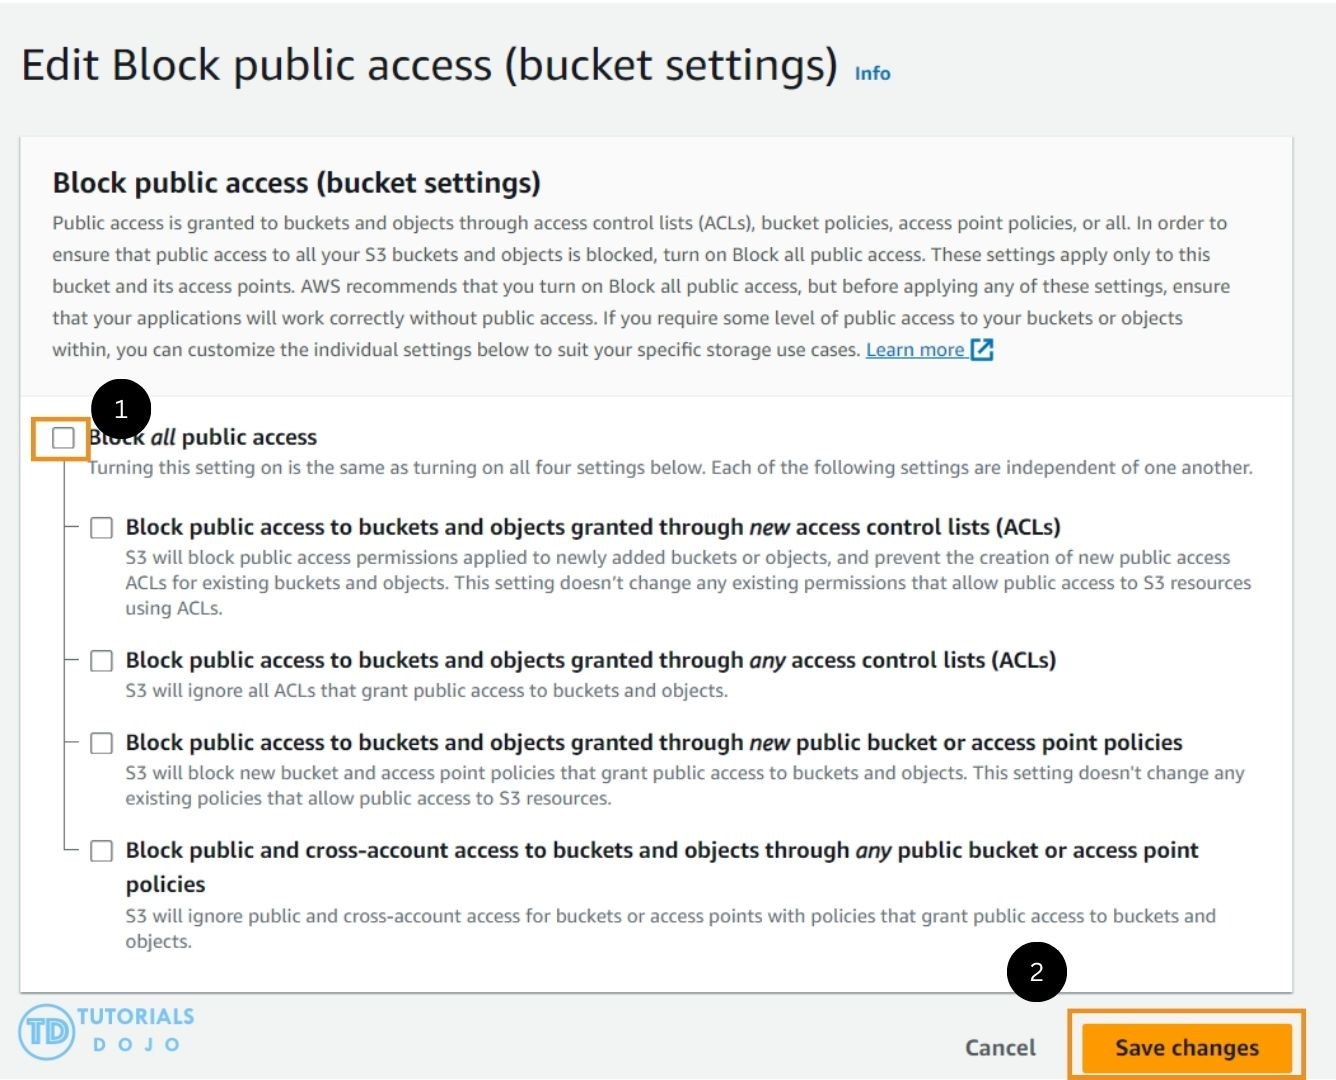Open the Info link beside page title

click(x=872, y=73)
